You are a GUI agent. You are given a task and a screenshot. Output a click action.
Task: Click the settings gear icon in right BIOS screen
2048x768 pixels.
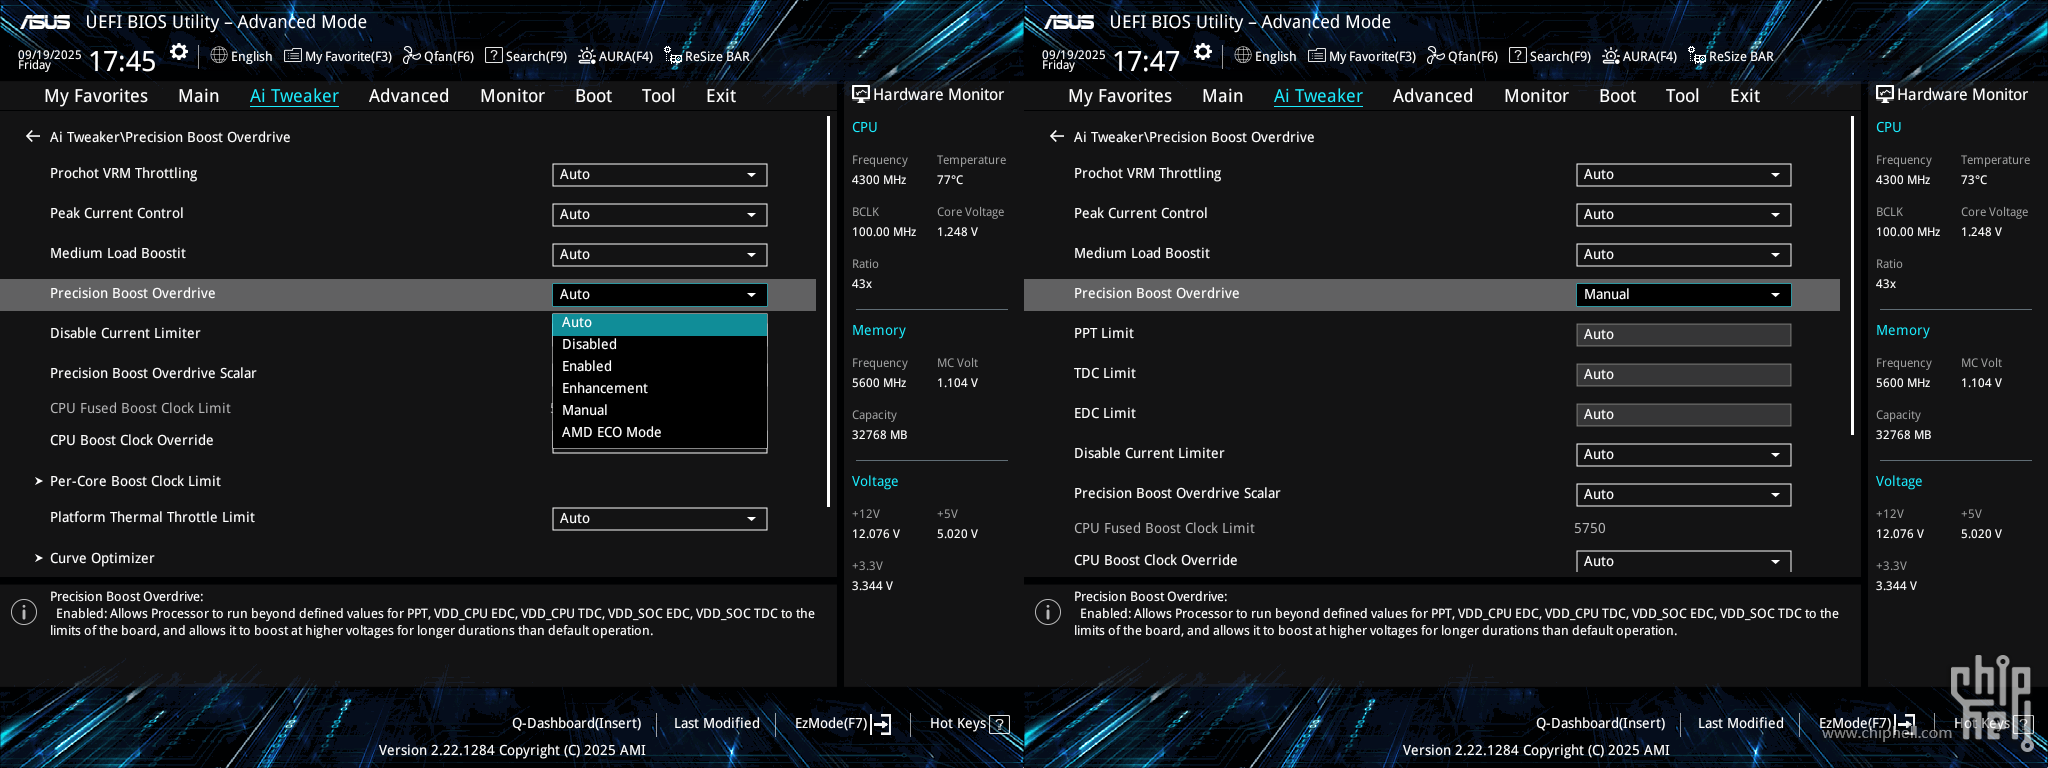1203,52
